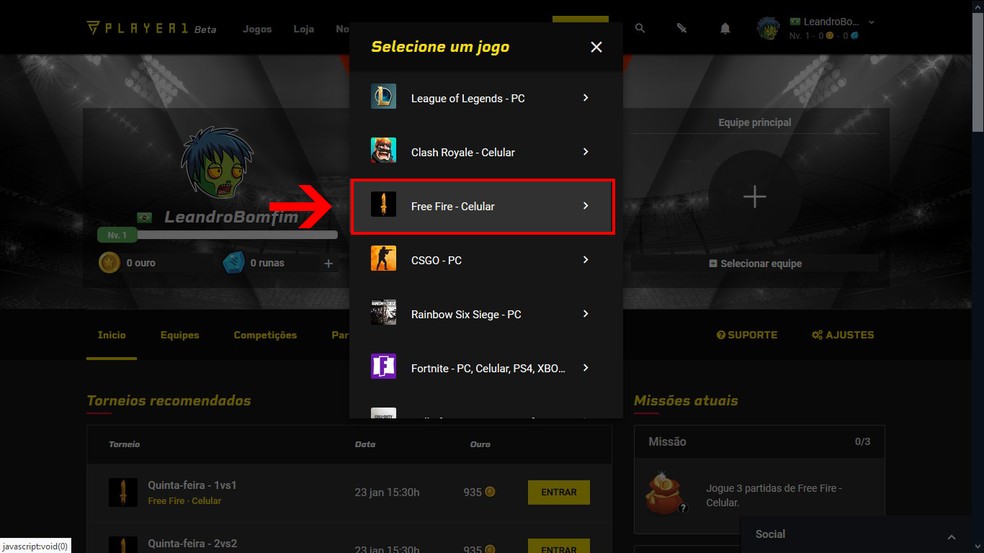
Task: Click Free Fire icon in 1vs1 row
Action: [x=123, y=492]
